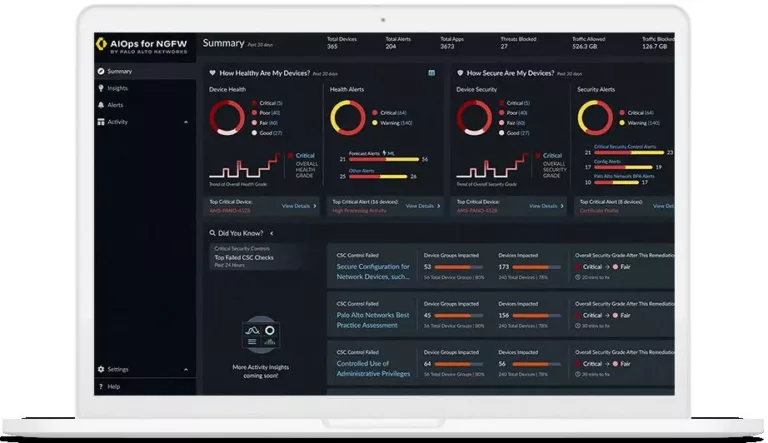This screenshot has height=443, width=768.
Task: Click the Did You Know search icon
Action: [x=213, y=233]
